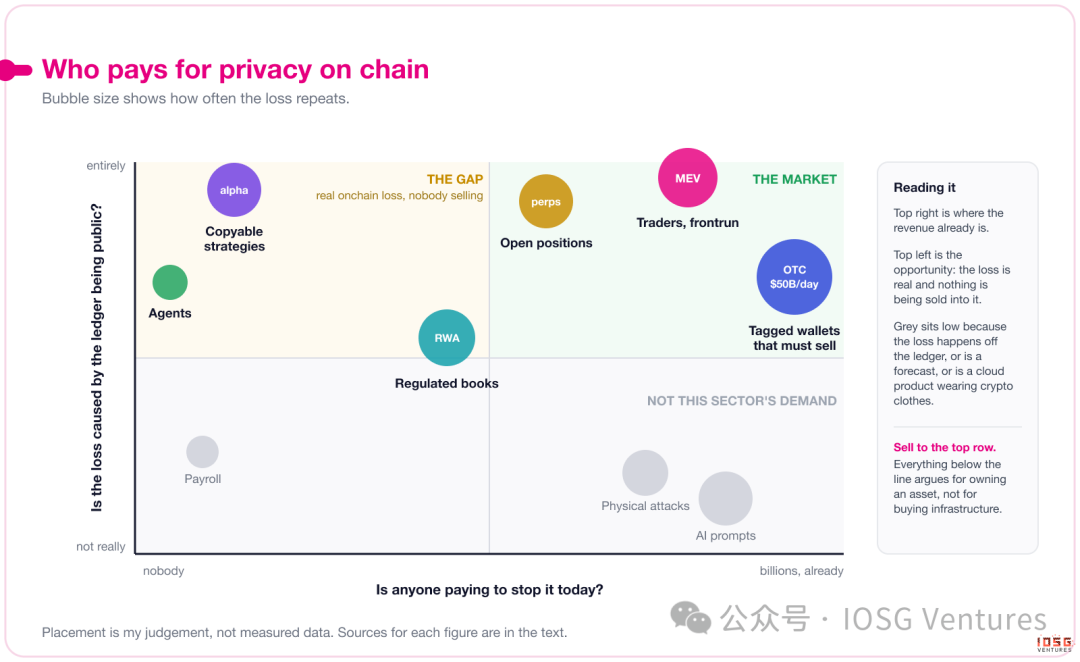The height and width of the screenshot is (662, 1080).
Task: Click THE MARKET quadrant label
Action: tap(794, 179)
